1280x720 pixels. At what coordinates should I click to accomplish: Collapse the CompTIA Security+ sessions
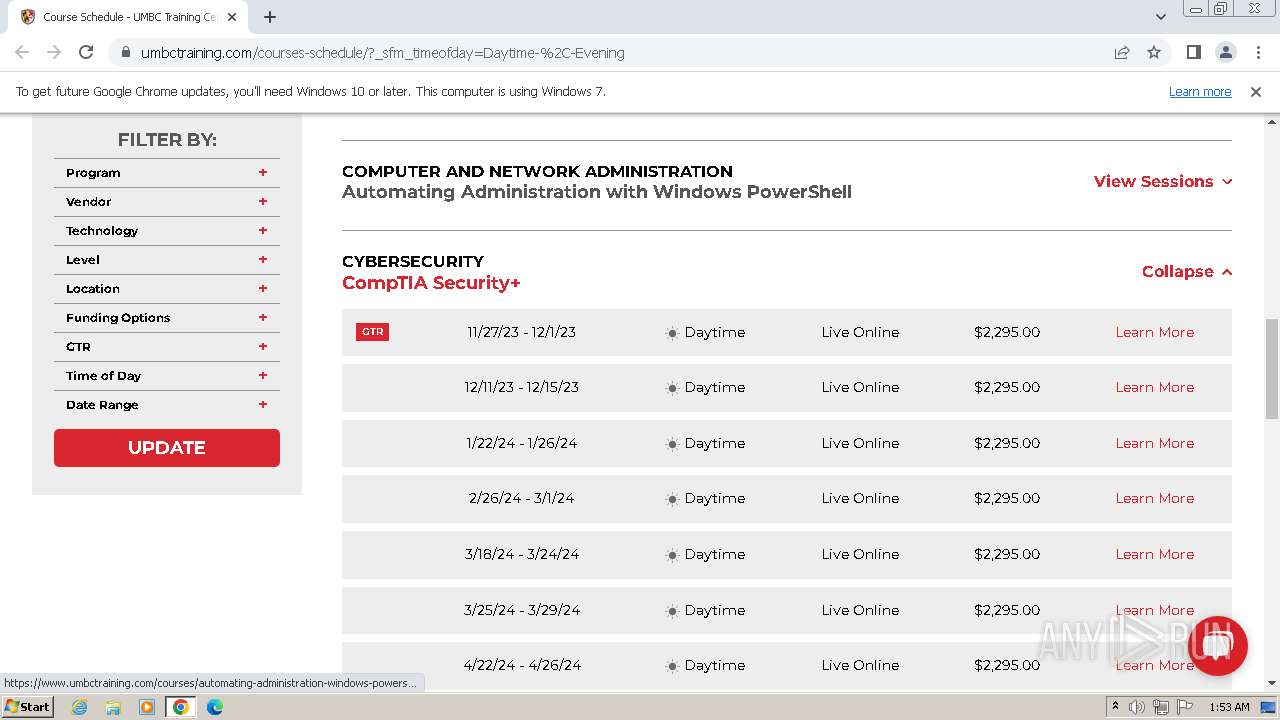pyautogui.click(x=1186, y=272)
